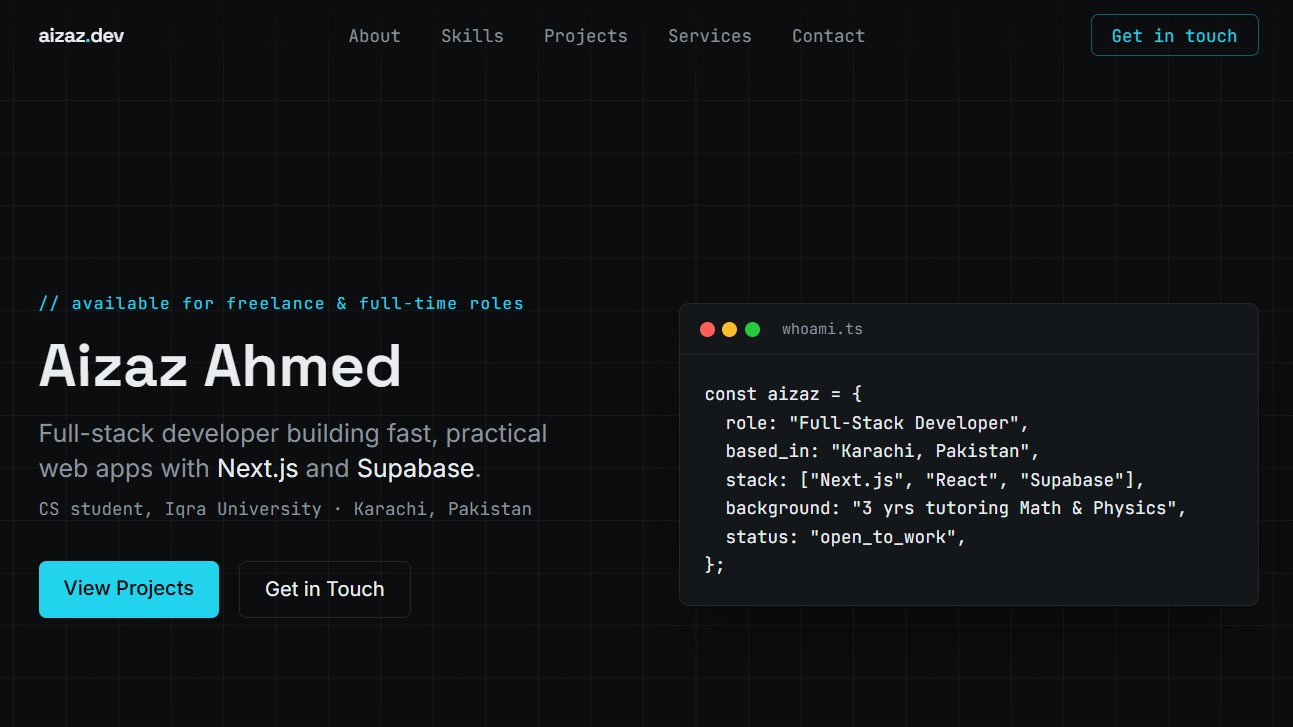
Task: Navigate to Projects in the navbar
Action: click(x=586, y=36)
